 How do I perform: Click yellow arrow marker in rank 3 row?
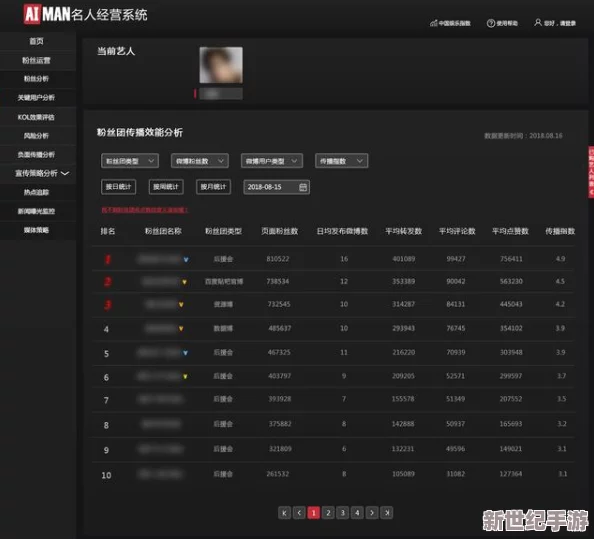point(181,305)
